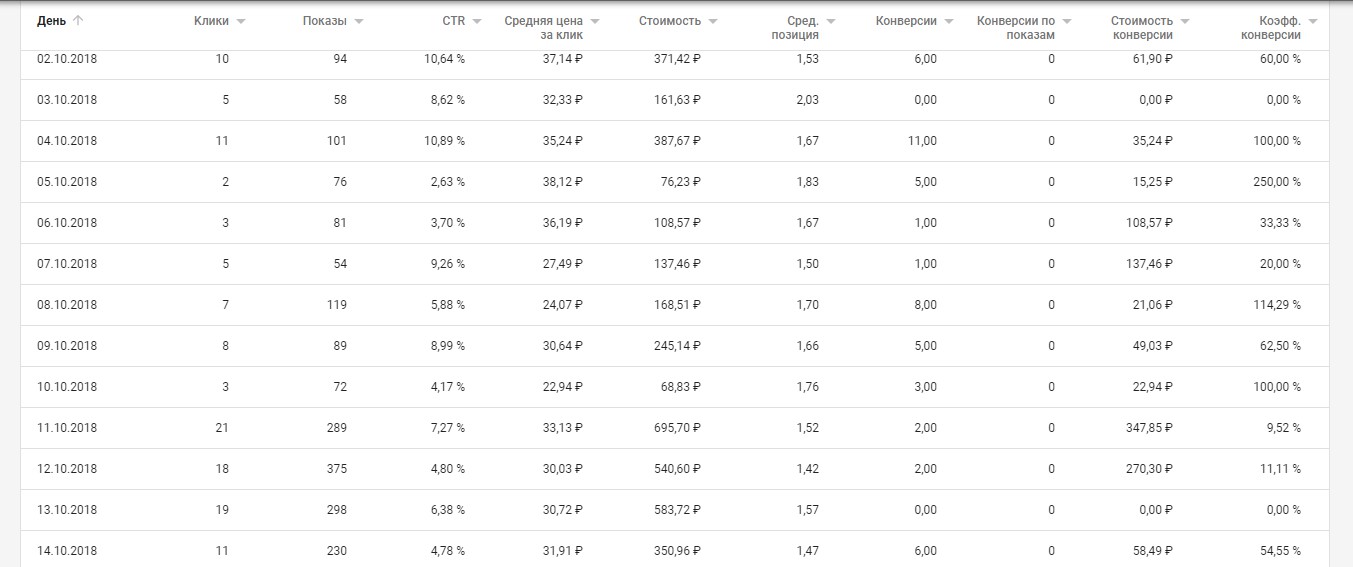Click the Конверсии column arrow icon

click(949, 21)
